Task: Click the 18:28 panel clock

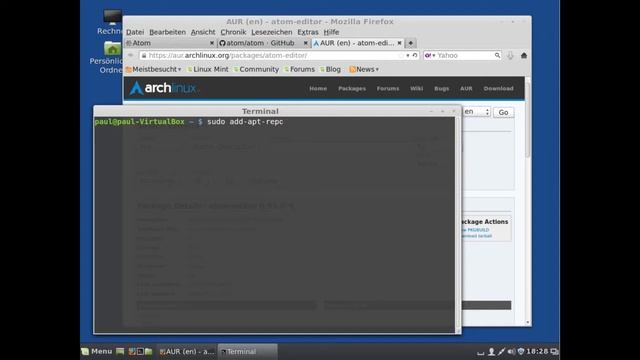Action: [537, 351]
